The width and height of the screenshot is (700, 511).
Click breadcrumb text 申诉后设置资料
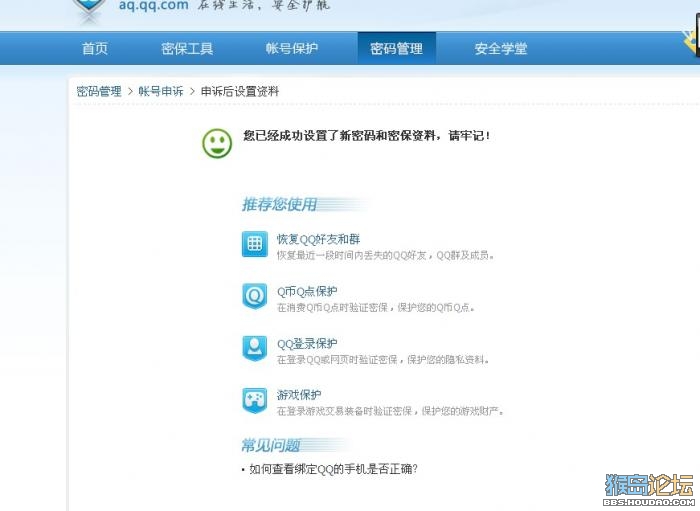[x=240, y=91]
